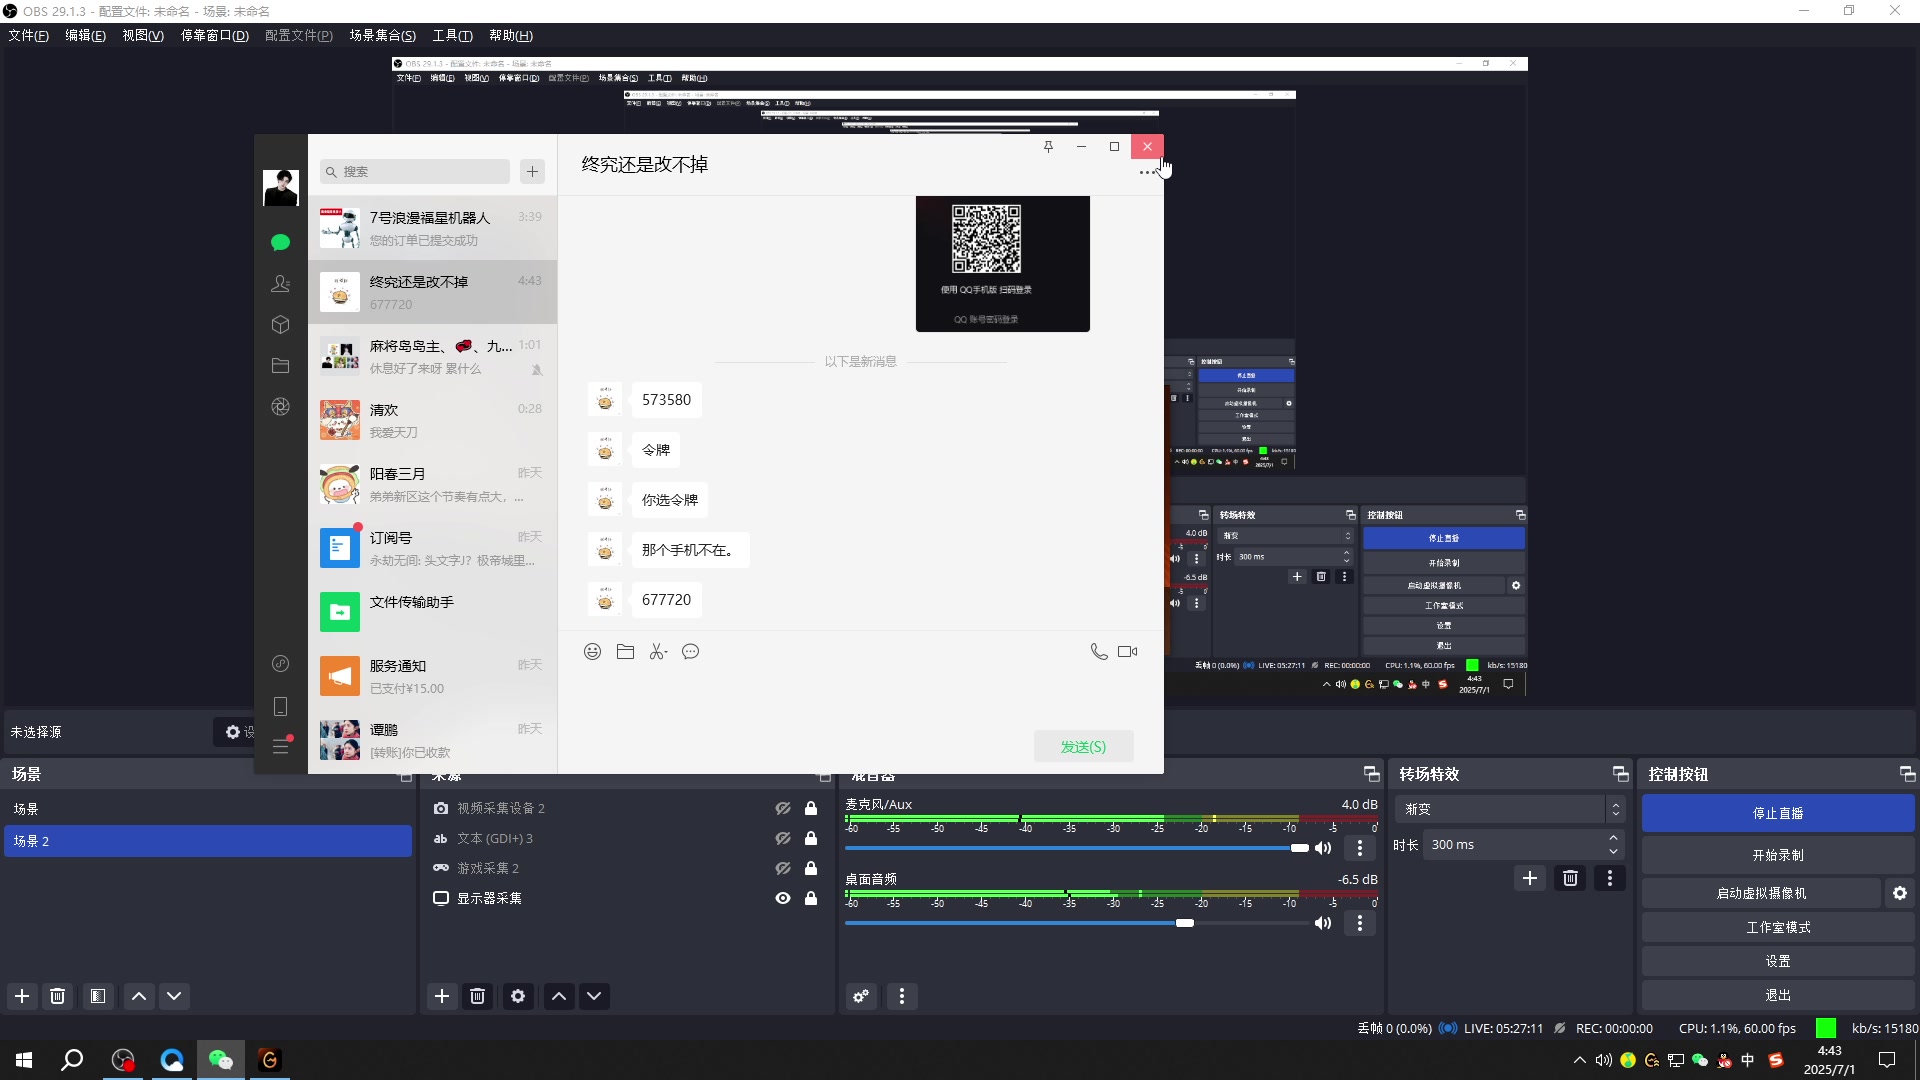
Task: Move scene up arrow
Action: click(139, 996)
